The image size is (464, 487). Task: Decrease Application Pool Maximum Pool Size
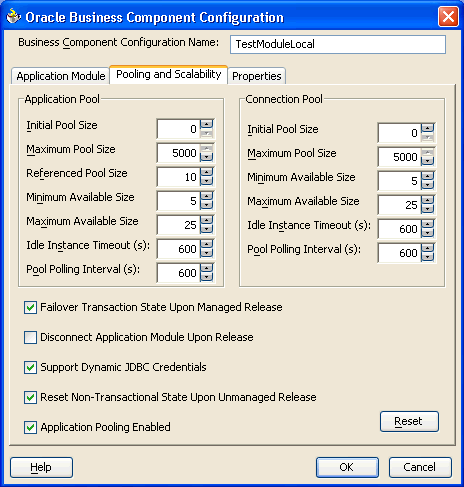[x=207, y=157]
